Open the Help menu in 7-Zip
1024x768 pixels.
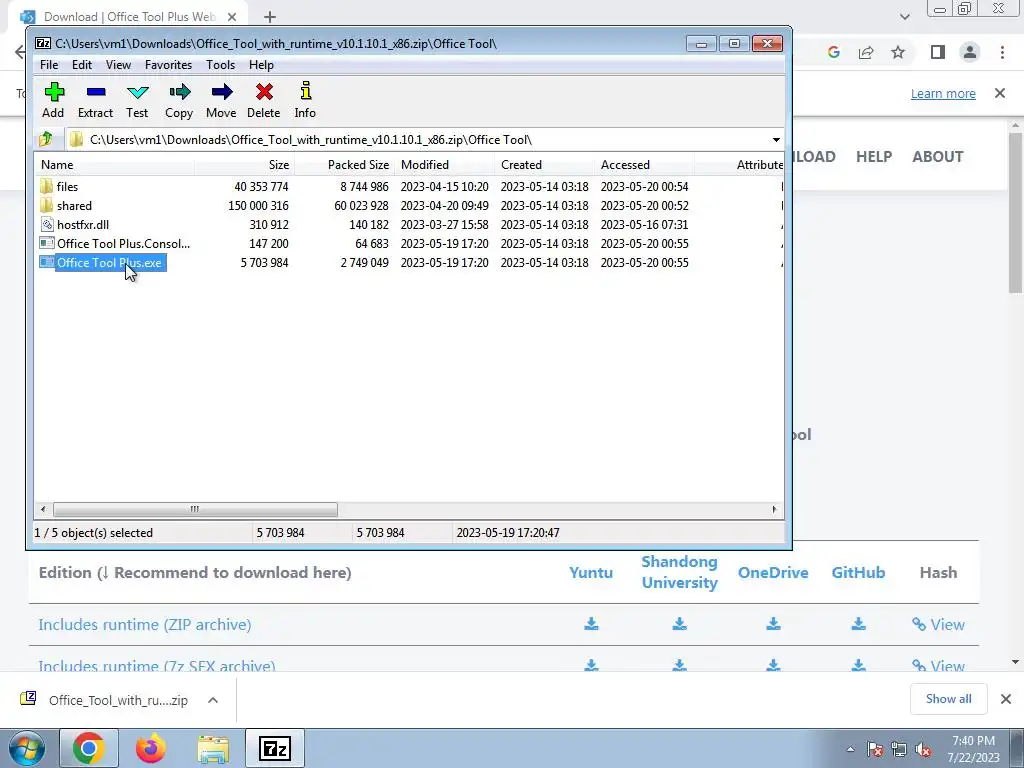[261, 65]
